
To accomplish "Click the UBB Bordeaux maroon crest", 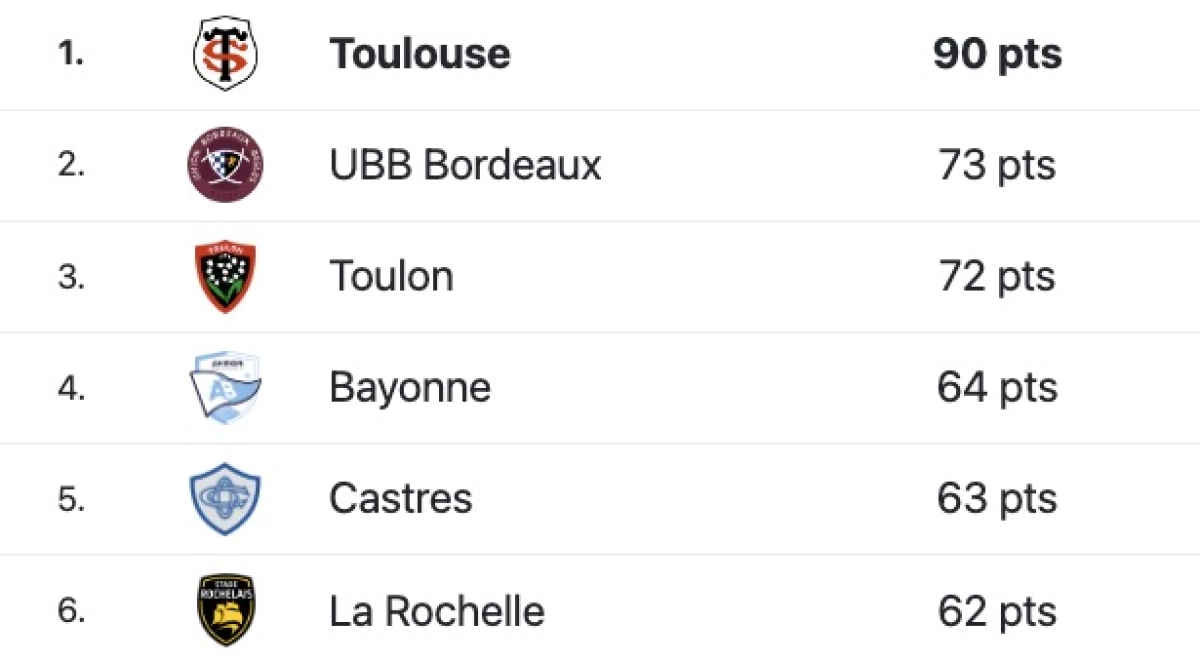I will tap(225, 165).
